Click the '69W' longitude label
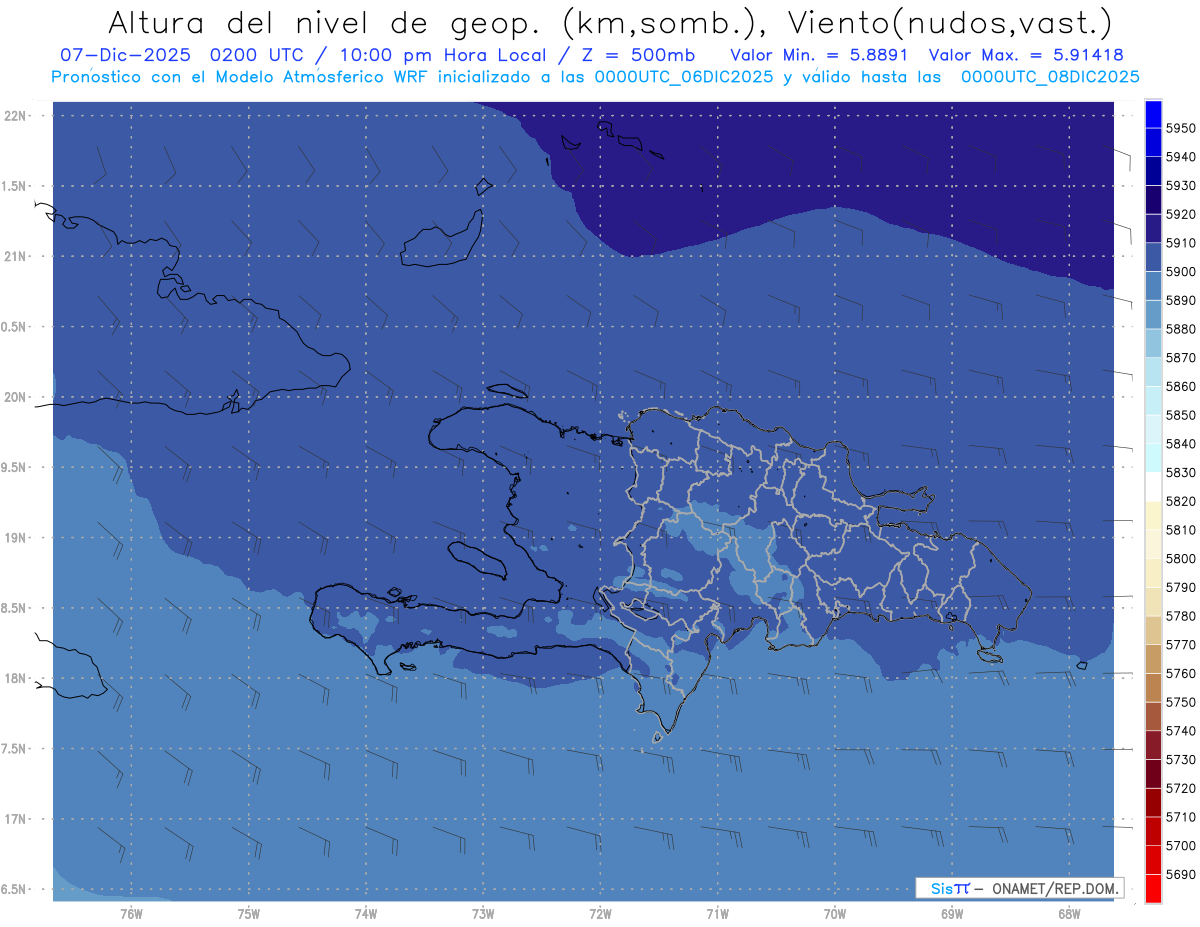The height and width of the screenshot is (927, 1200). (952, 914)
